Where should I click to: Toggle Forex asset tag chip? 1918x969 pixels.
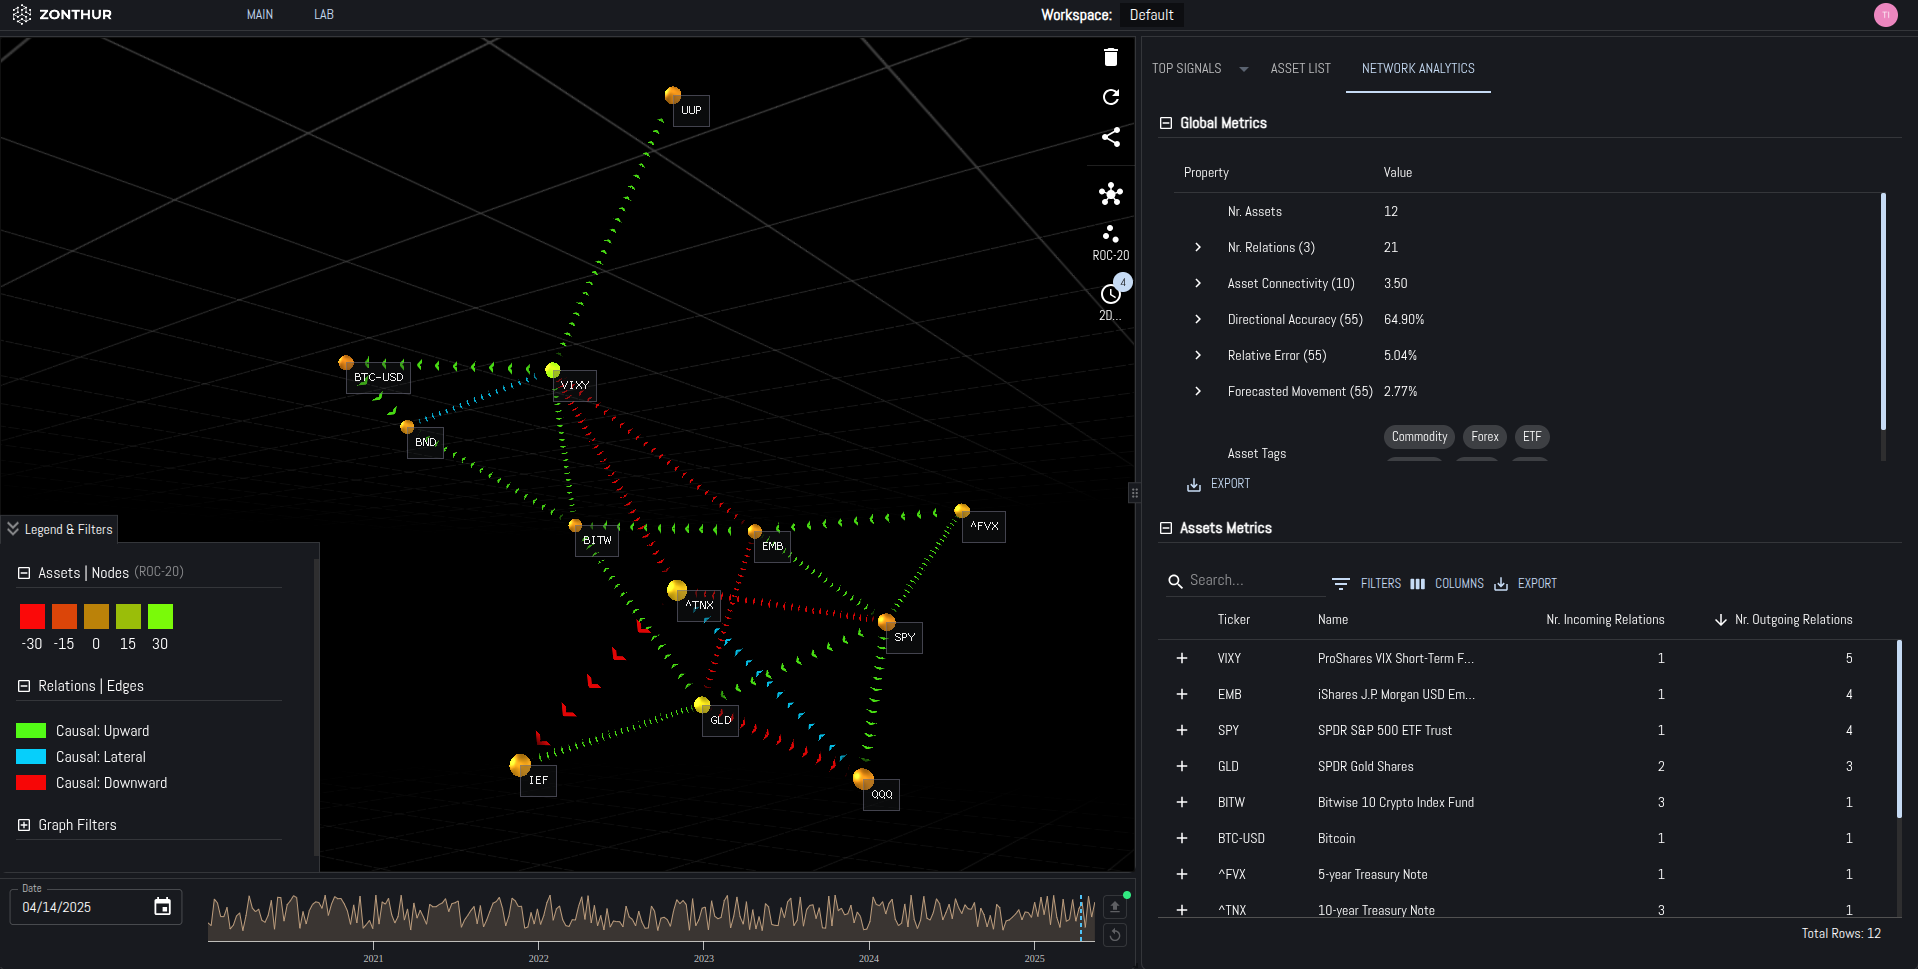pyautogui.click(x=1485, y=437)
